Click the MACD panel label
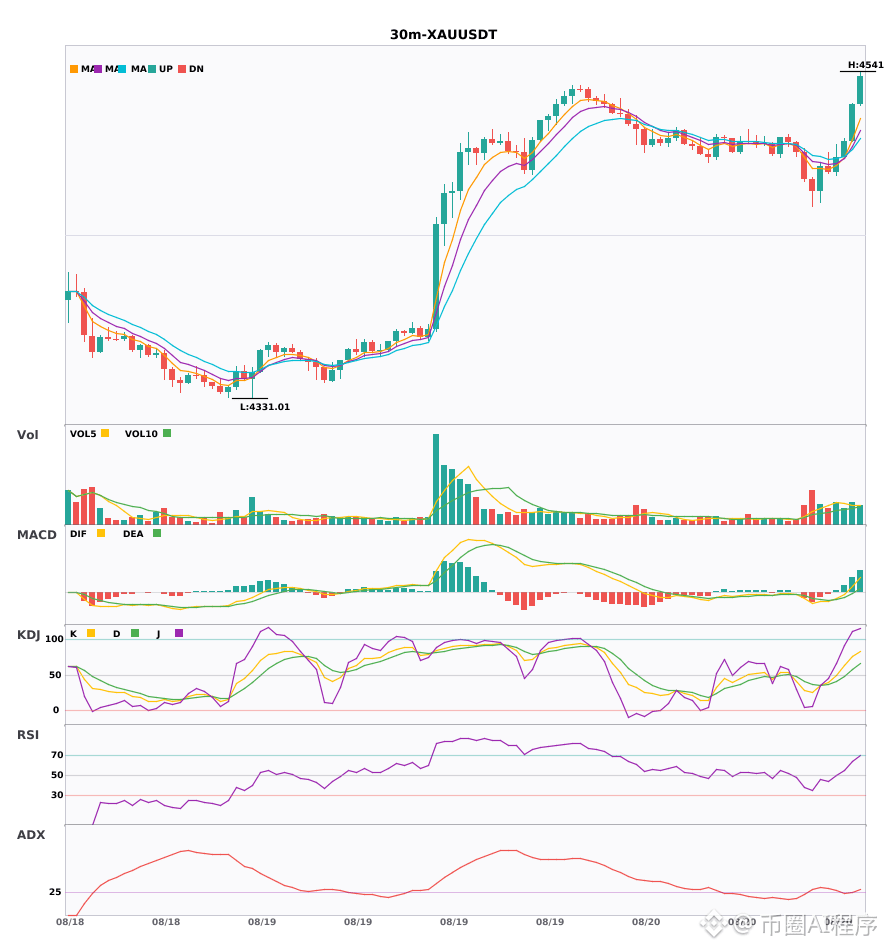 click(36, 535)
